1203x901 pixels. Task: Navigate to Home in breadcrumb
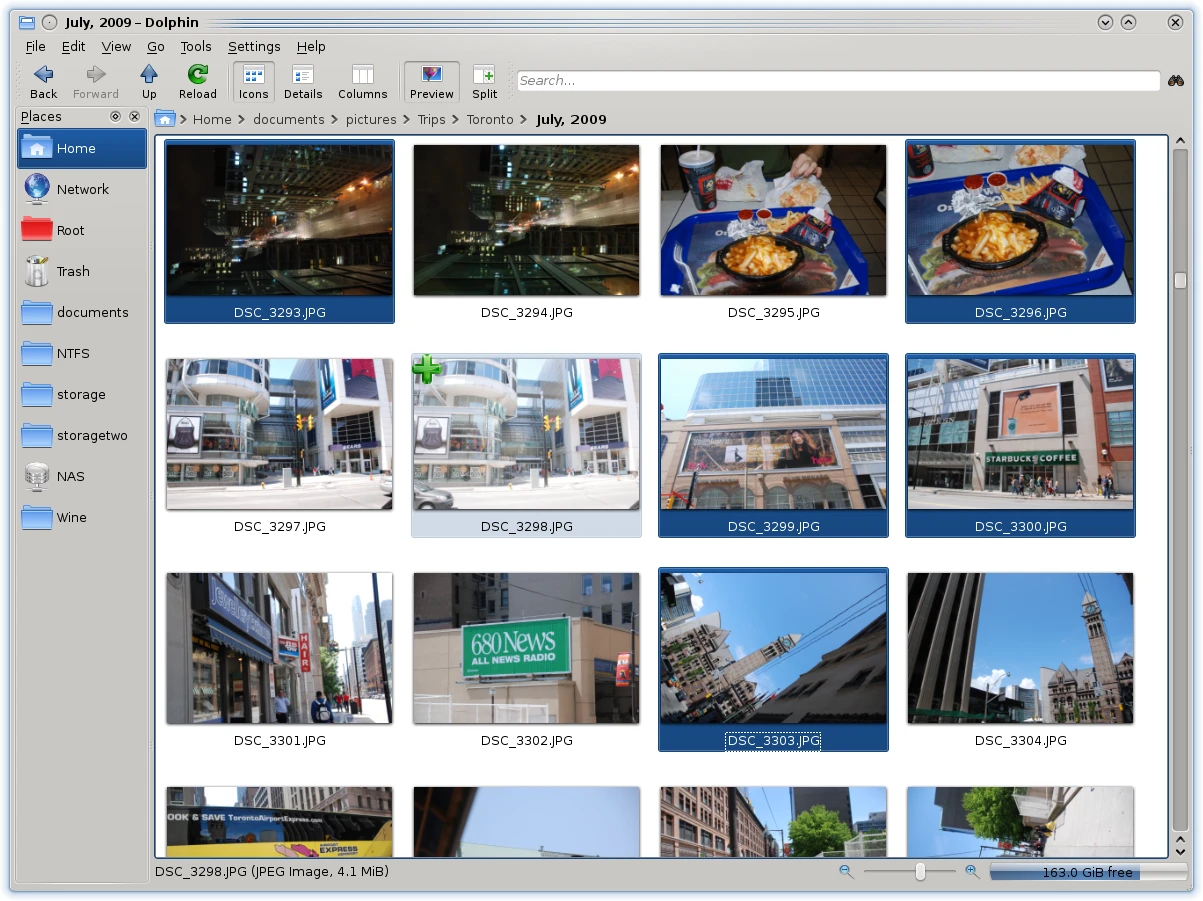212,119
